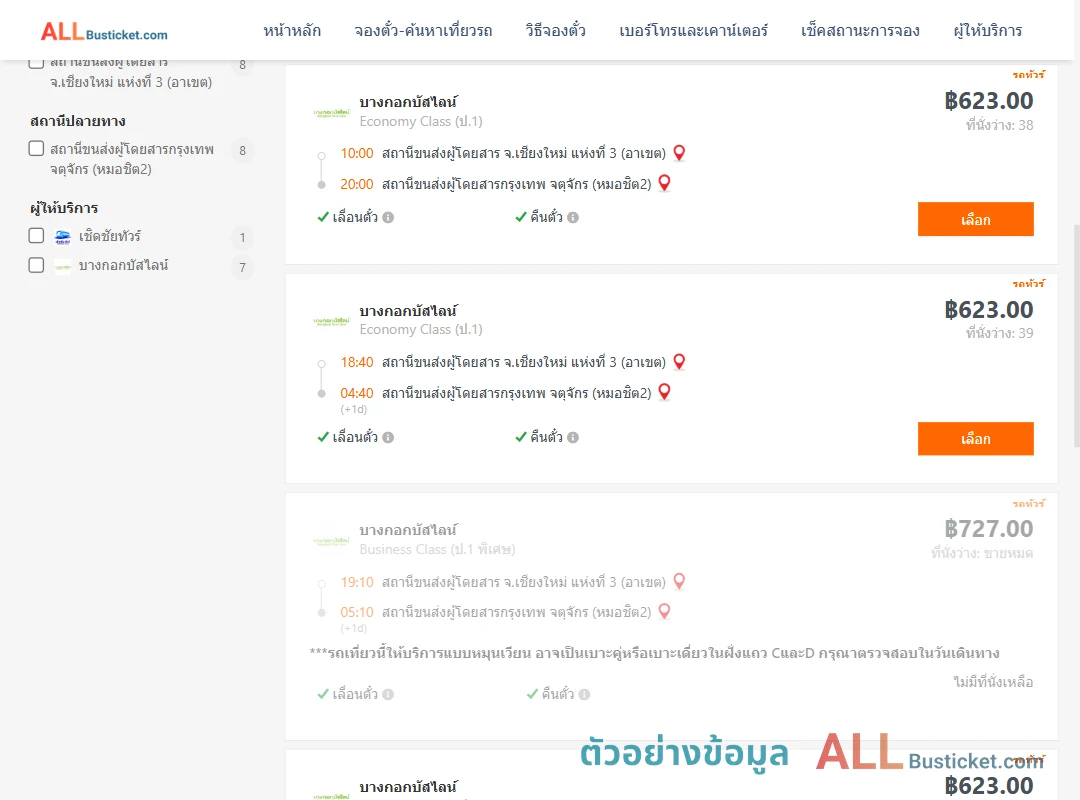Show คืนตั๋ว info icon on 19:10 trip
1080x800 pixels.
584,695
